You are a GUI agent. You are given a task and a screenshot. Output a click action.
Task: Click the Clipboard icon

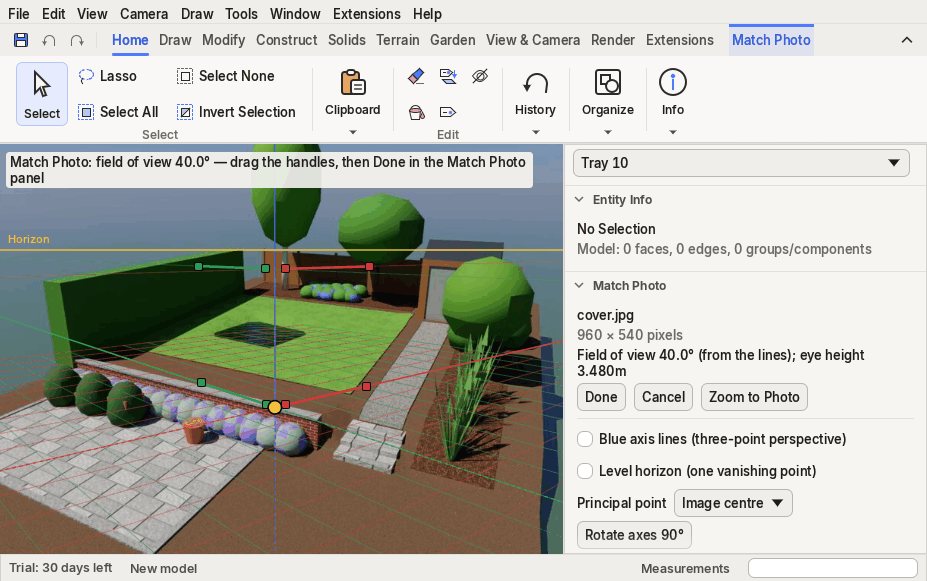[x=353, y=83]
